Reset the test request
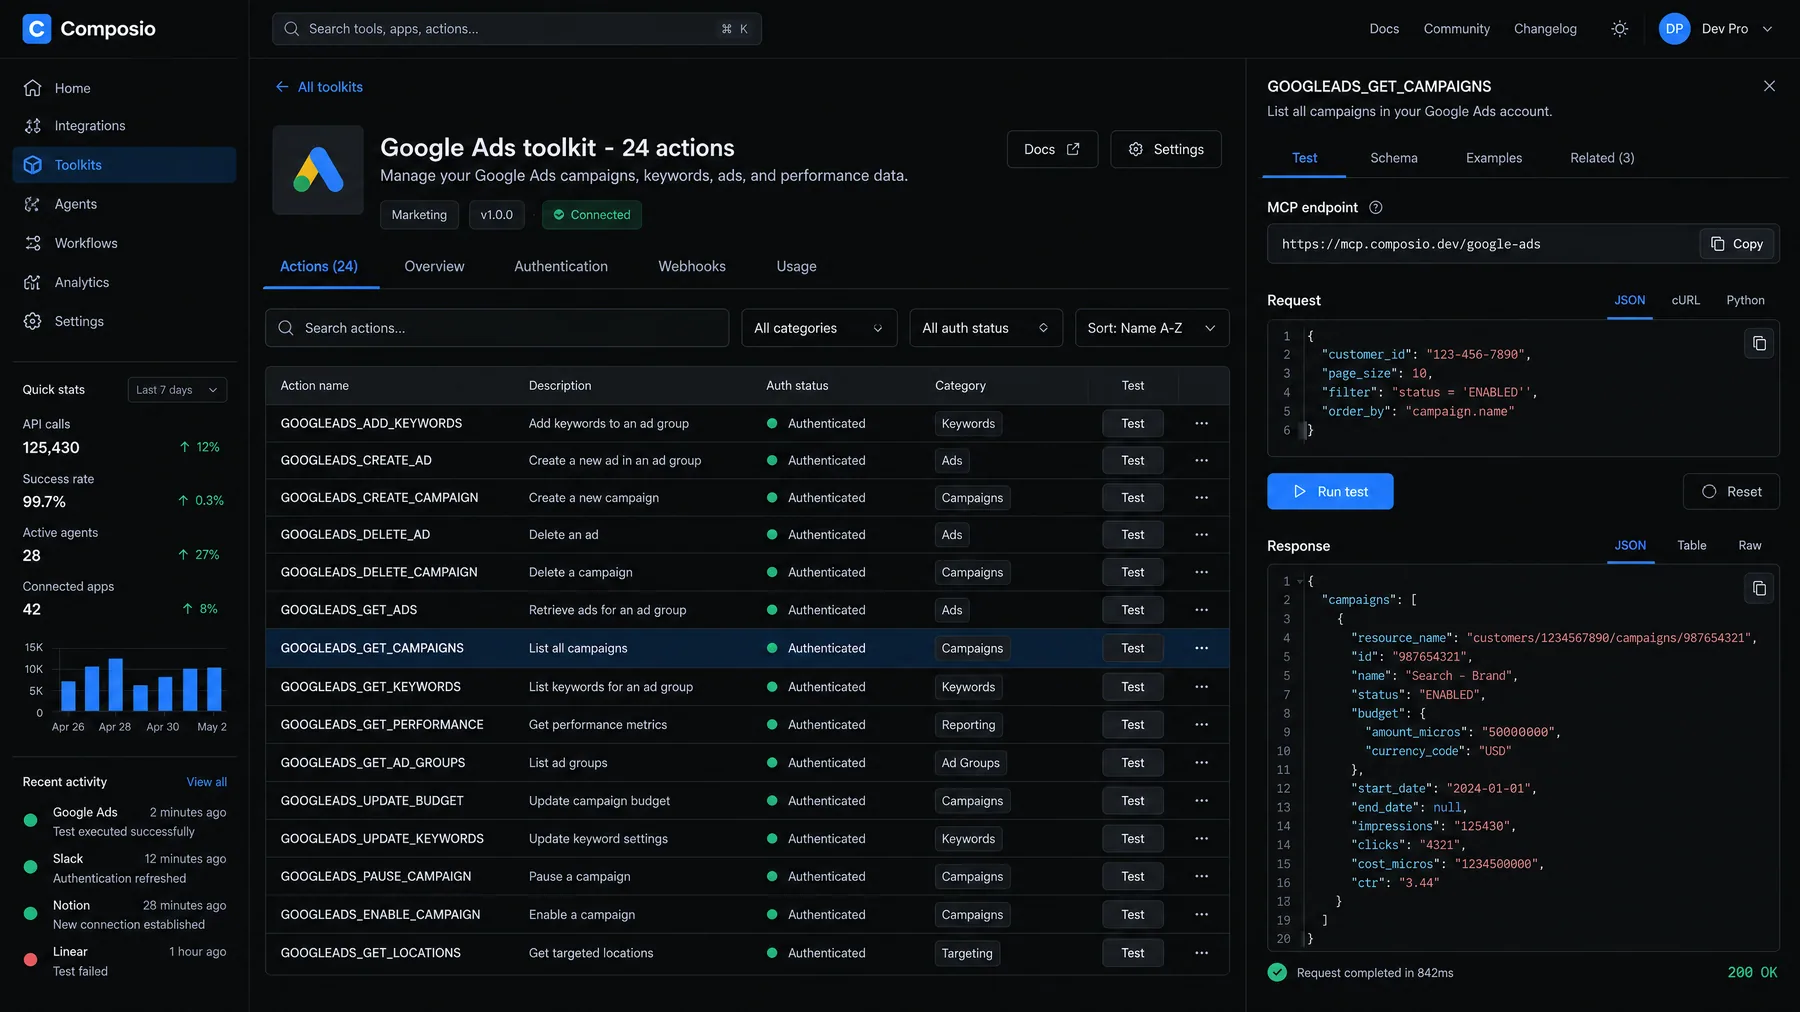This screenshot has height=1012, width=1800. (1731, 491)
